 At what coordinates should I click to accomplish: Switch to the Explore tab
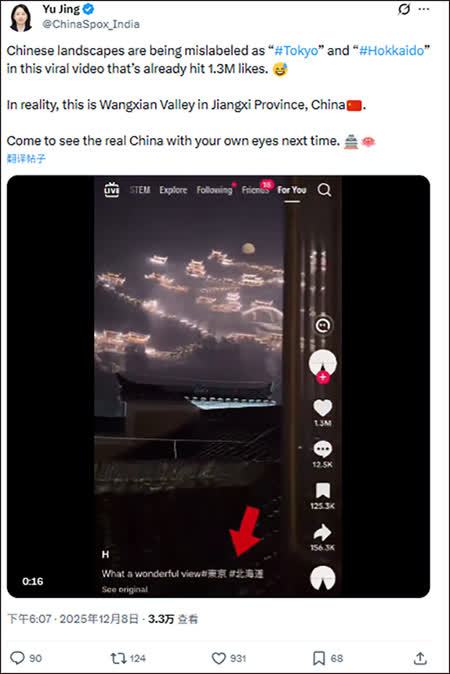[x=173, y=190]
